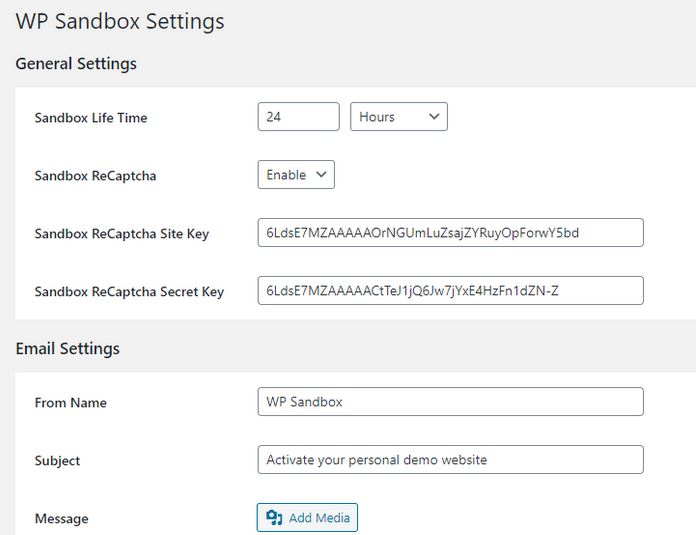Click the From Name label
The image size is (696, 535).
point(71,403)
